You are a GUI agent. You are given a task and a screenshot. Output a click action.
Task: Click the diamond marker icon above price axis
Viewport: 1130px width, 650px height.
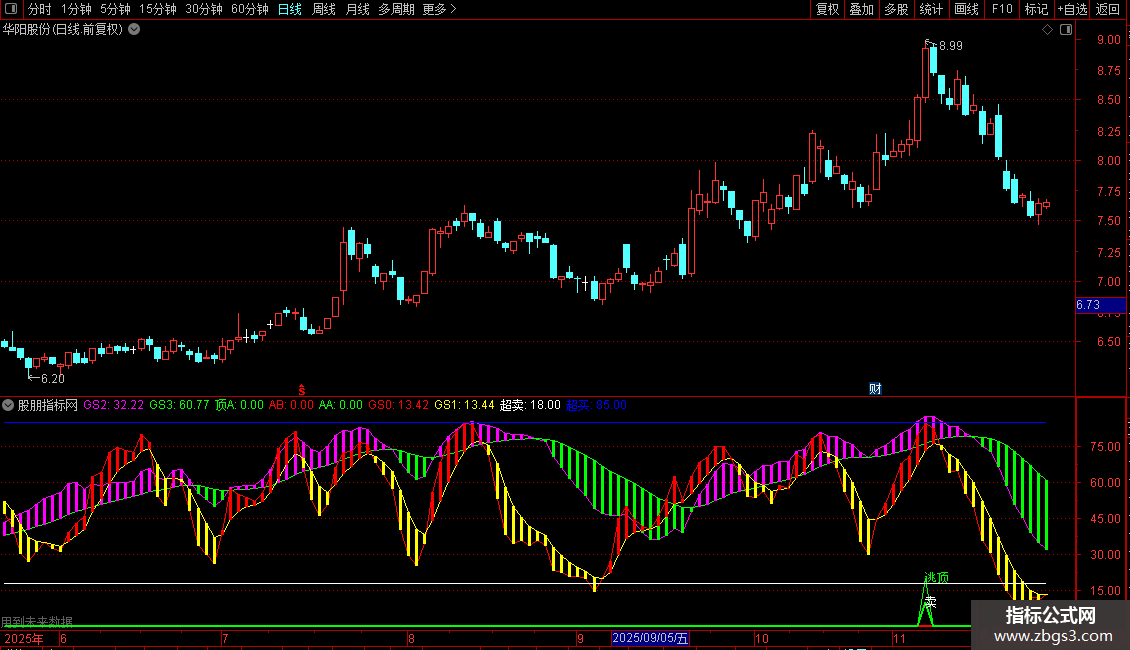click(x=1047, y=30)
